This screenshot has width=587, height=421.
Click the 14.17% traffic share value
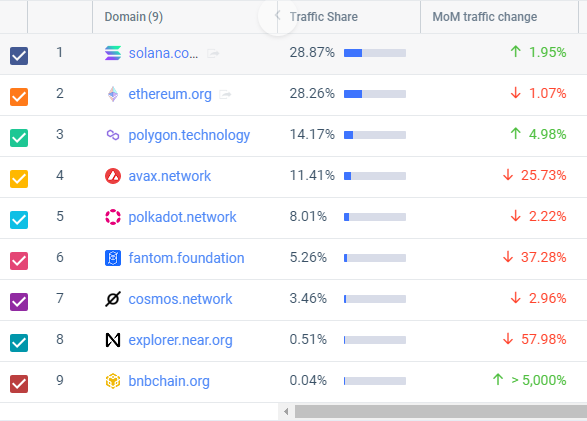[312, 134]
